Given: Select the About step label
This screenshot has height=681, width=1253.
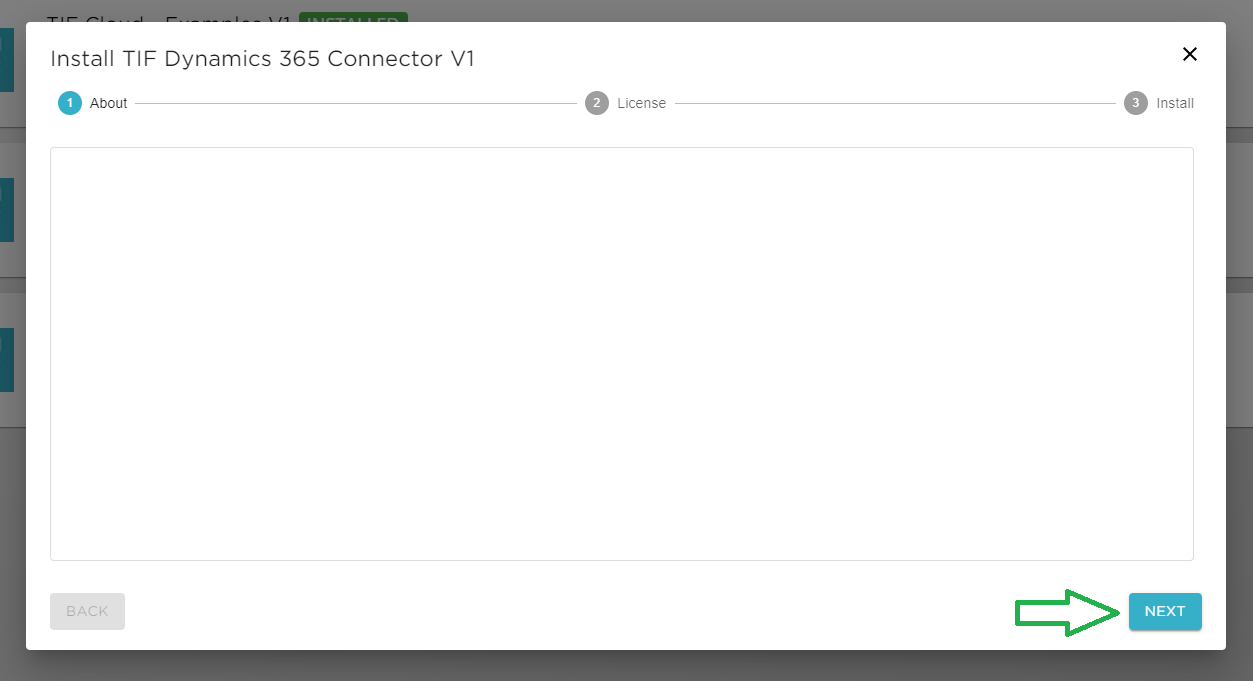Looking at the screenshot, I should [108, 103].
